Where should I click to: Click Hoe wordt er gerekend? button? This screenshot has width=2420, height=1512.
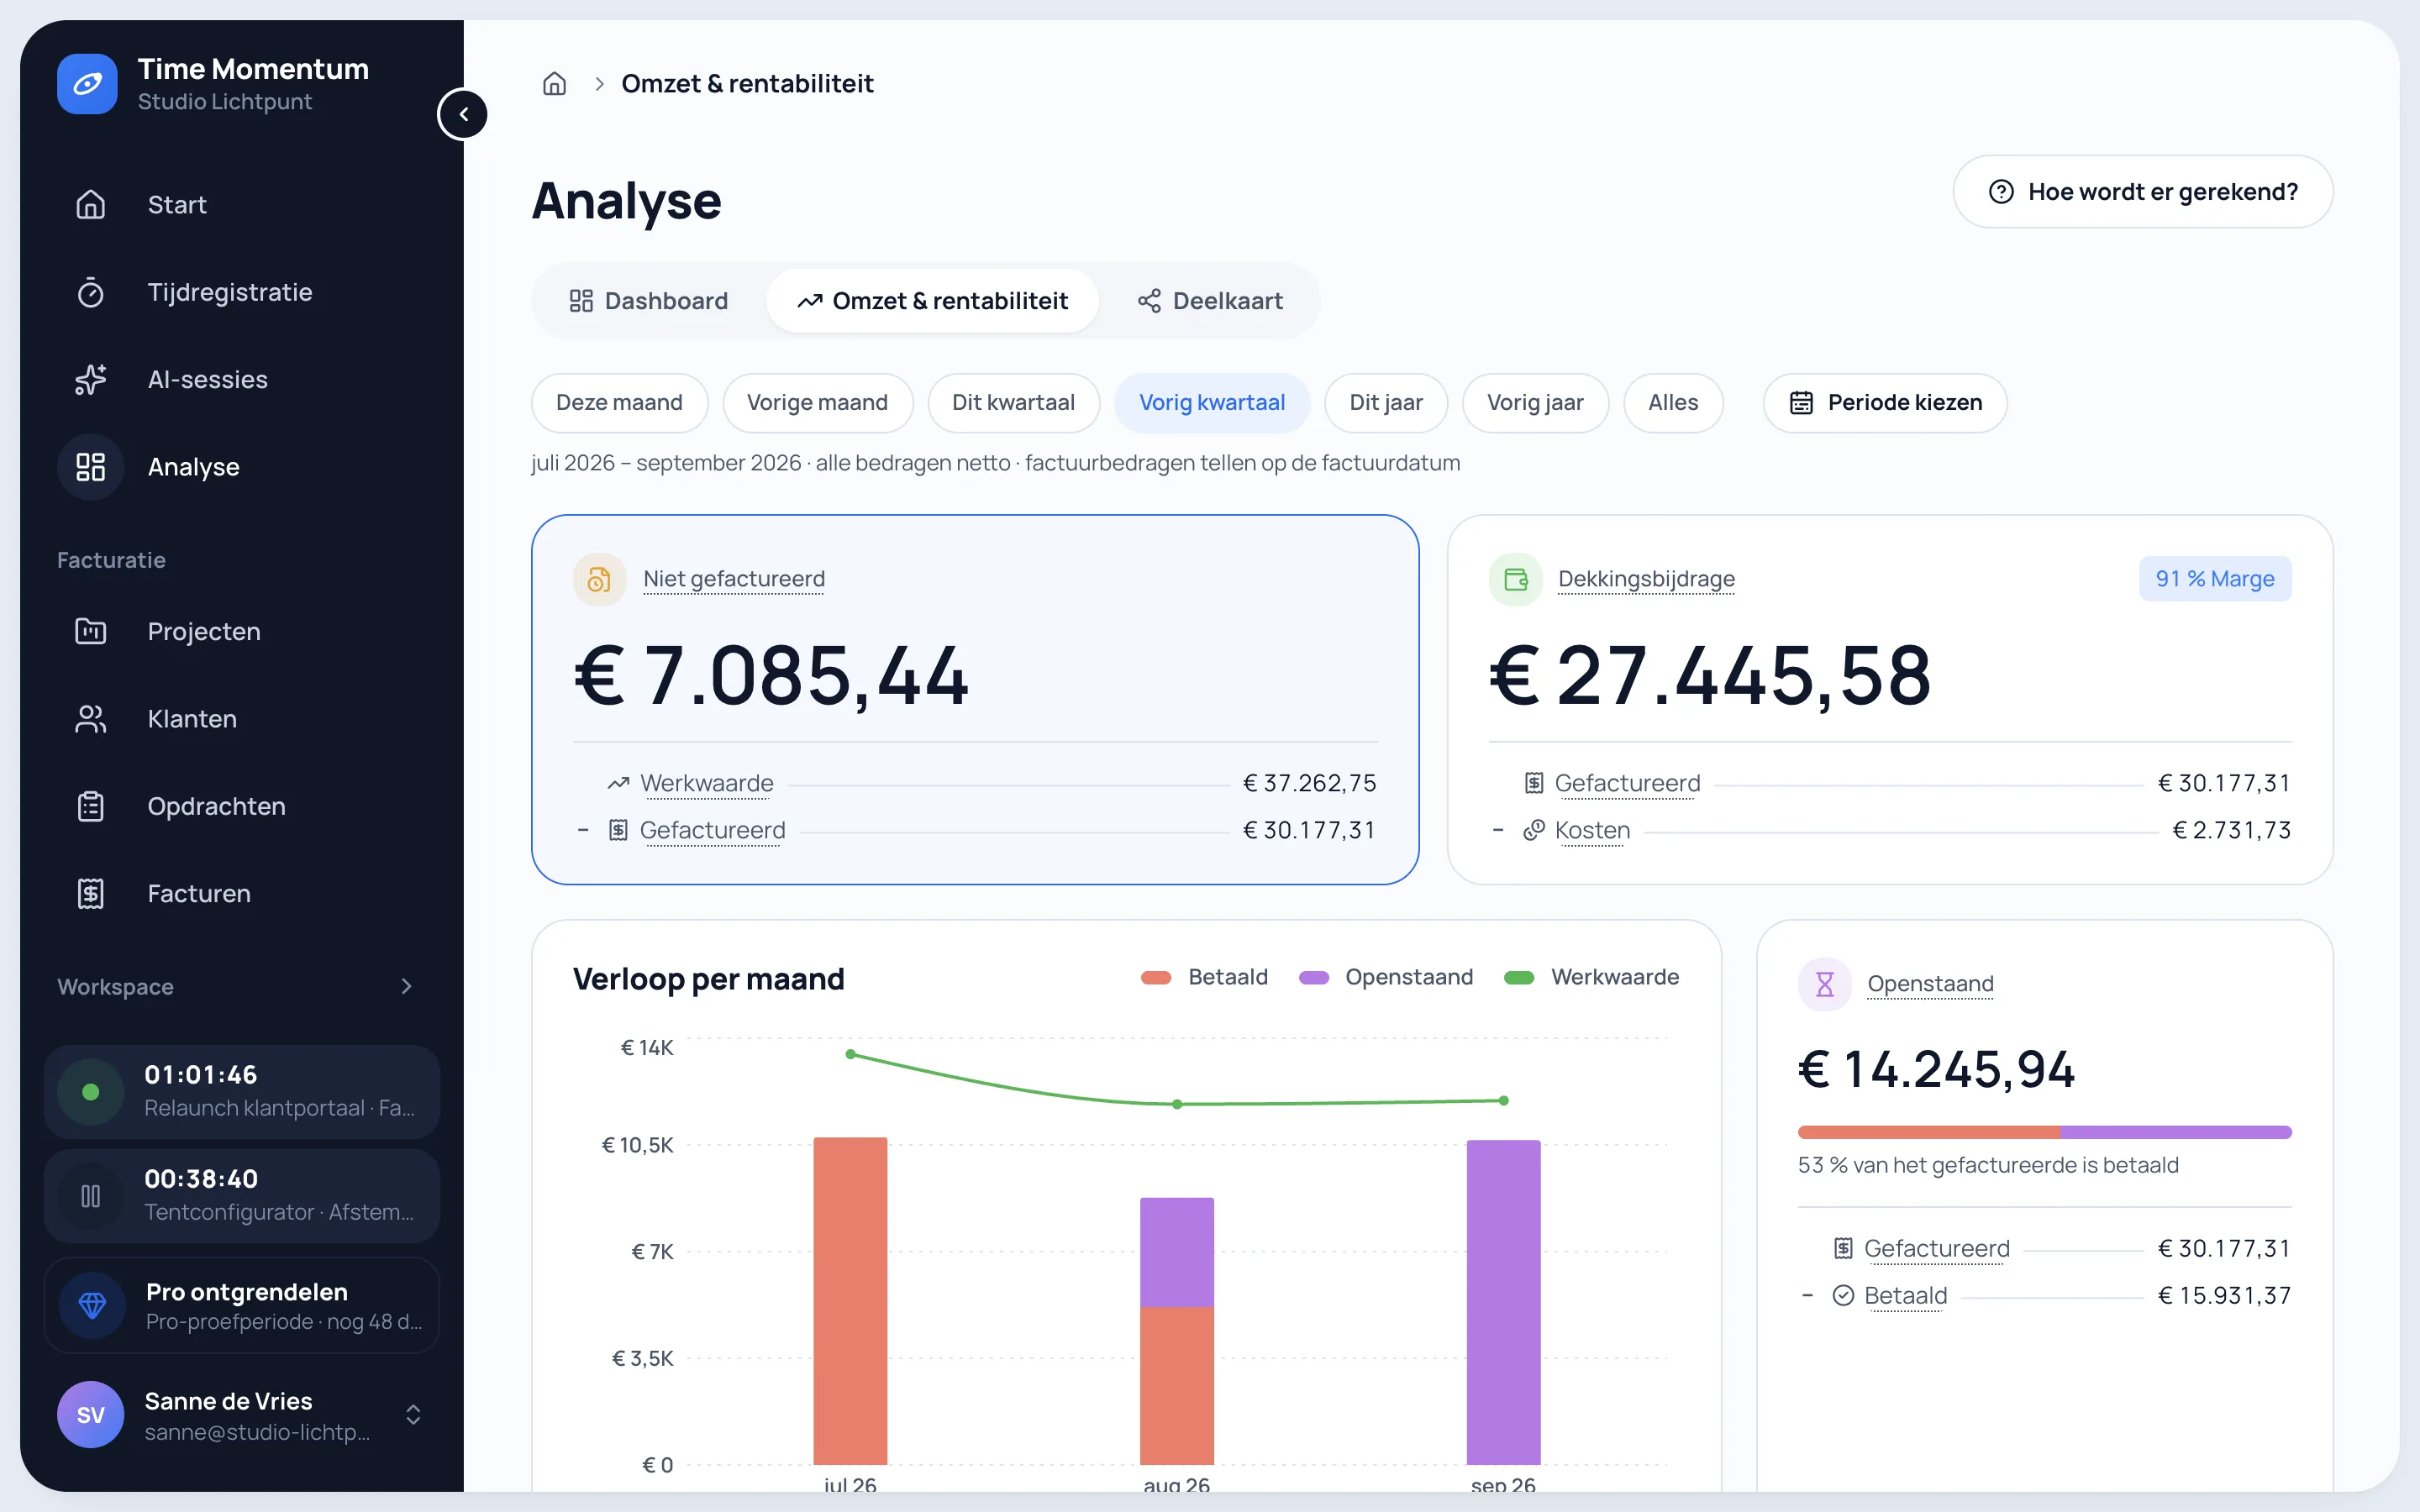pos(2143,191)
